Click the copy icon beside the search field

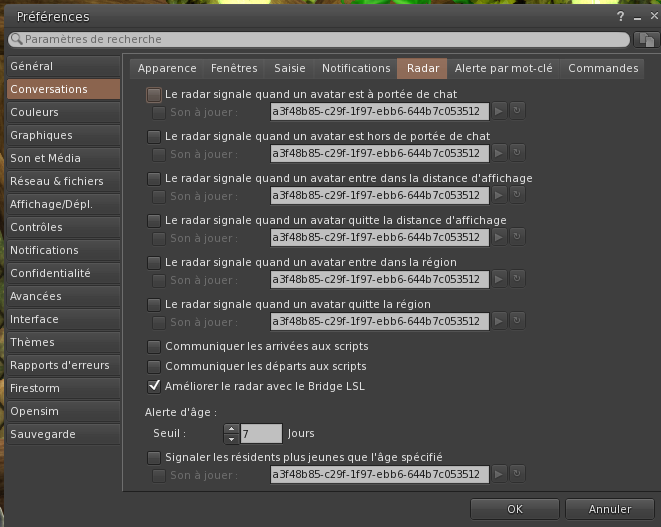[x=645, y=40]
